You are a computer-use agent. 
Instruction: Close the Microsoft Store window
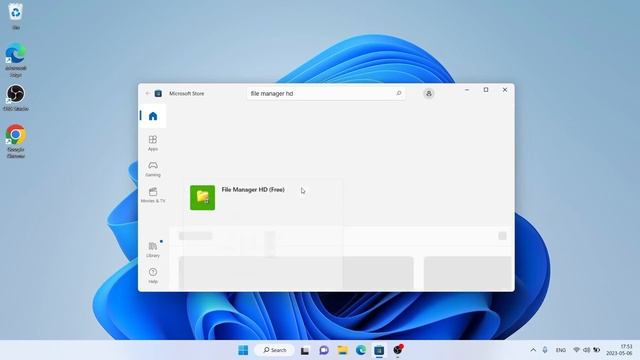click(x=505, y=90)
